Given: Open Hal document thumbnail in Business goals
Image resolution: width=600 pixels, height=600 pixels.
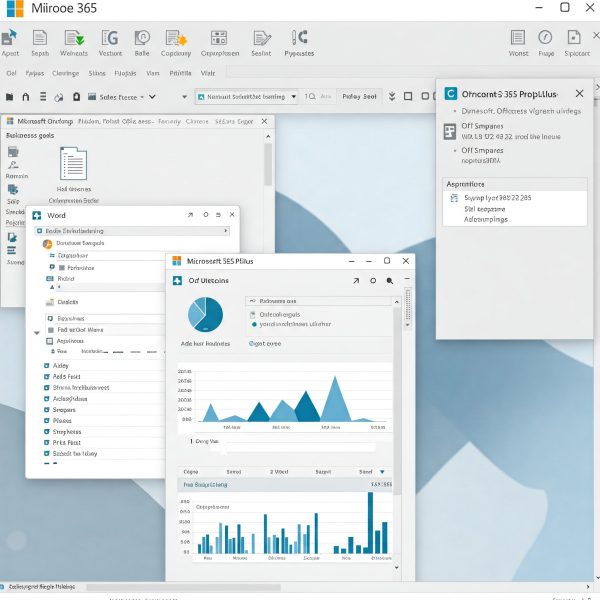Looking at the screenshot, I should point(73,163).
